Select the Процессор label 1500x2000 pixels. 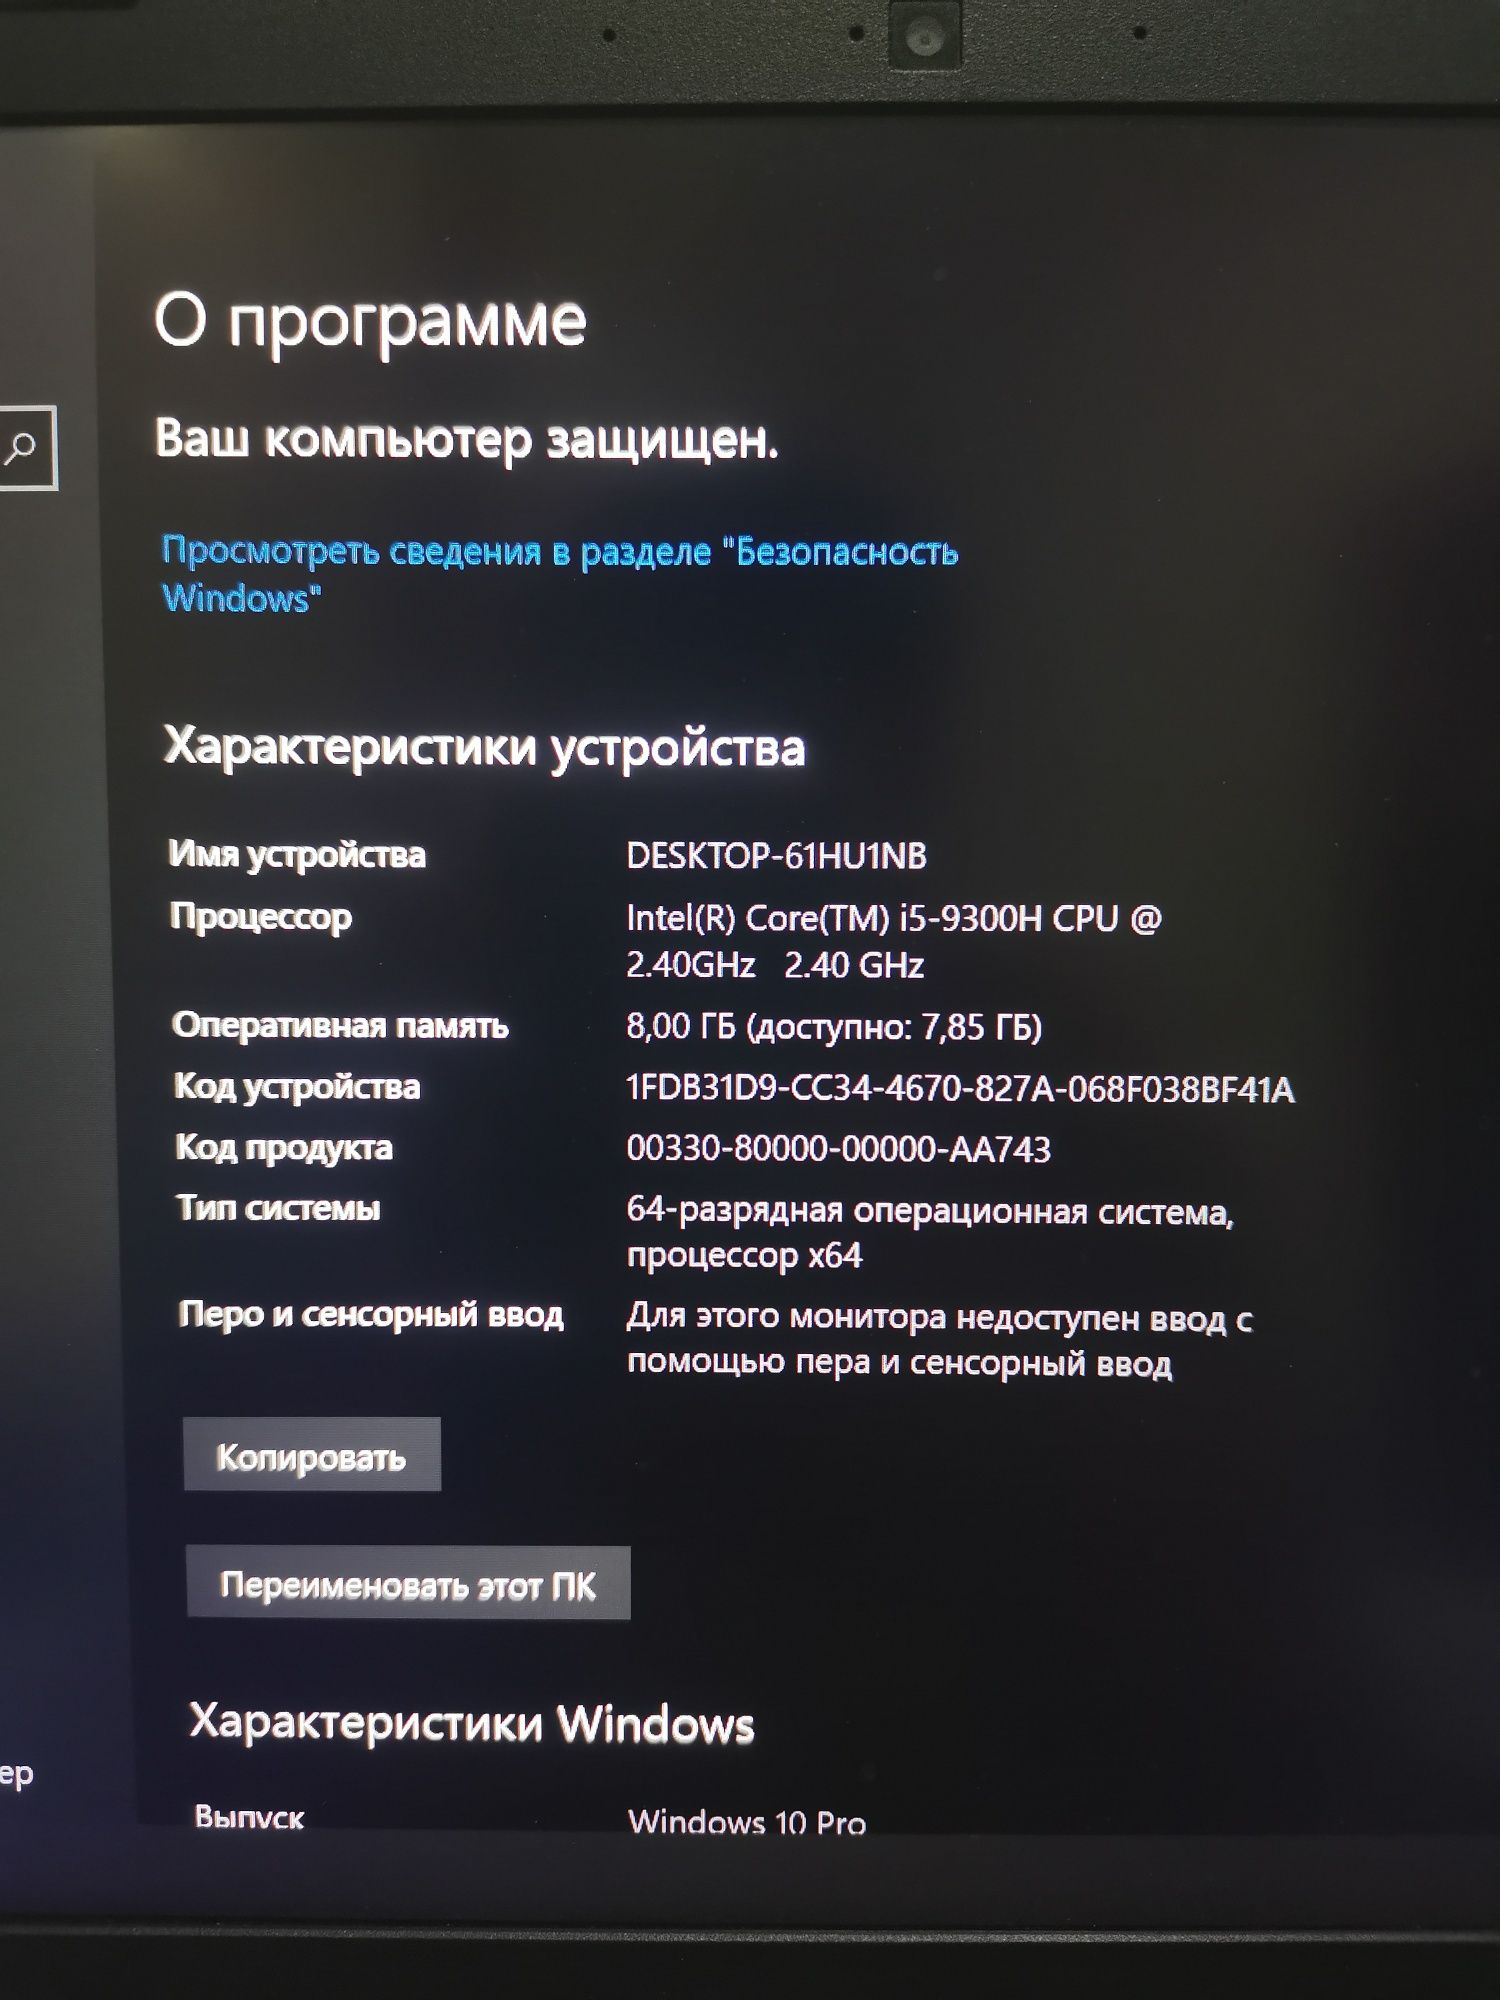tap(261, 918)
